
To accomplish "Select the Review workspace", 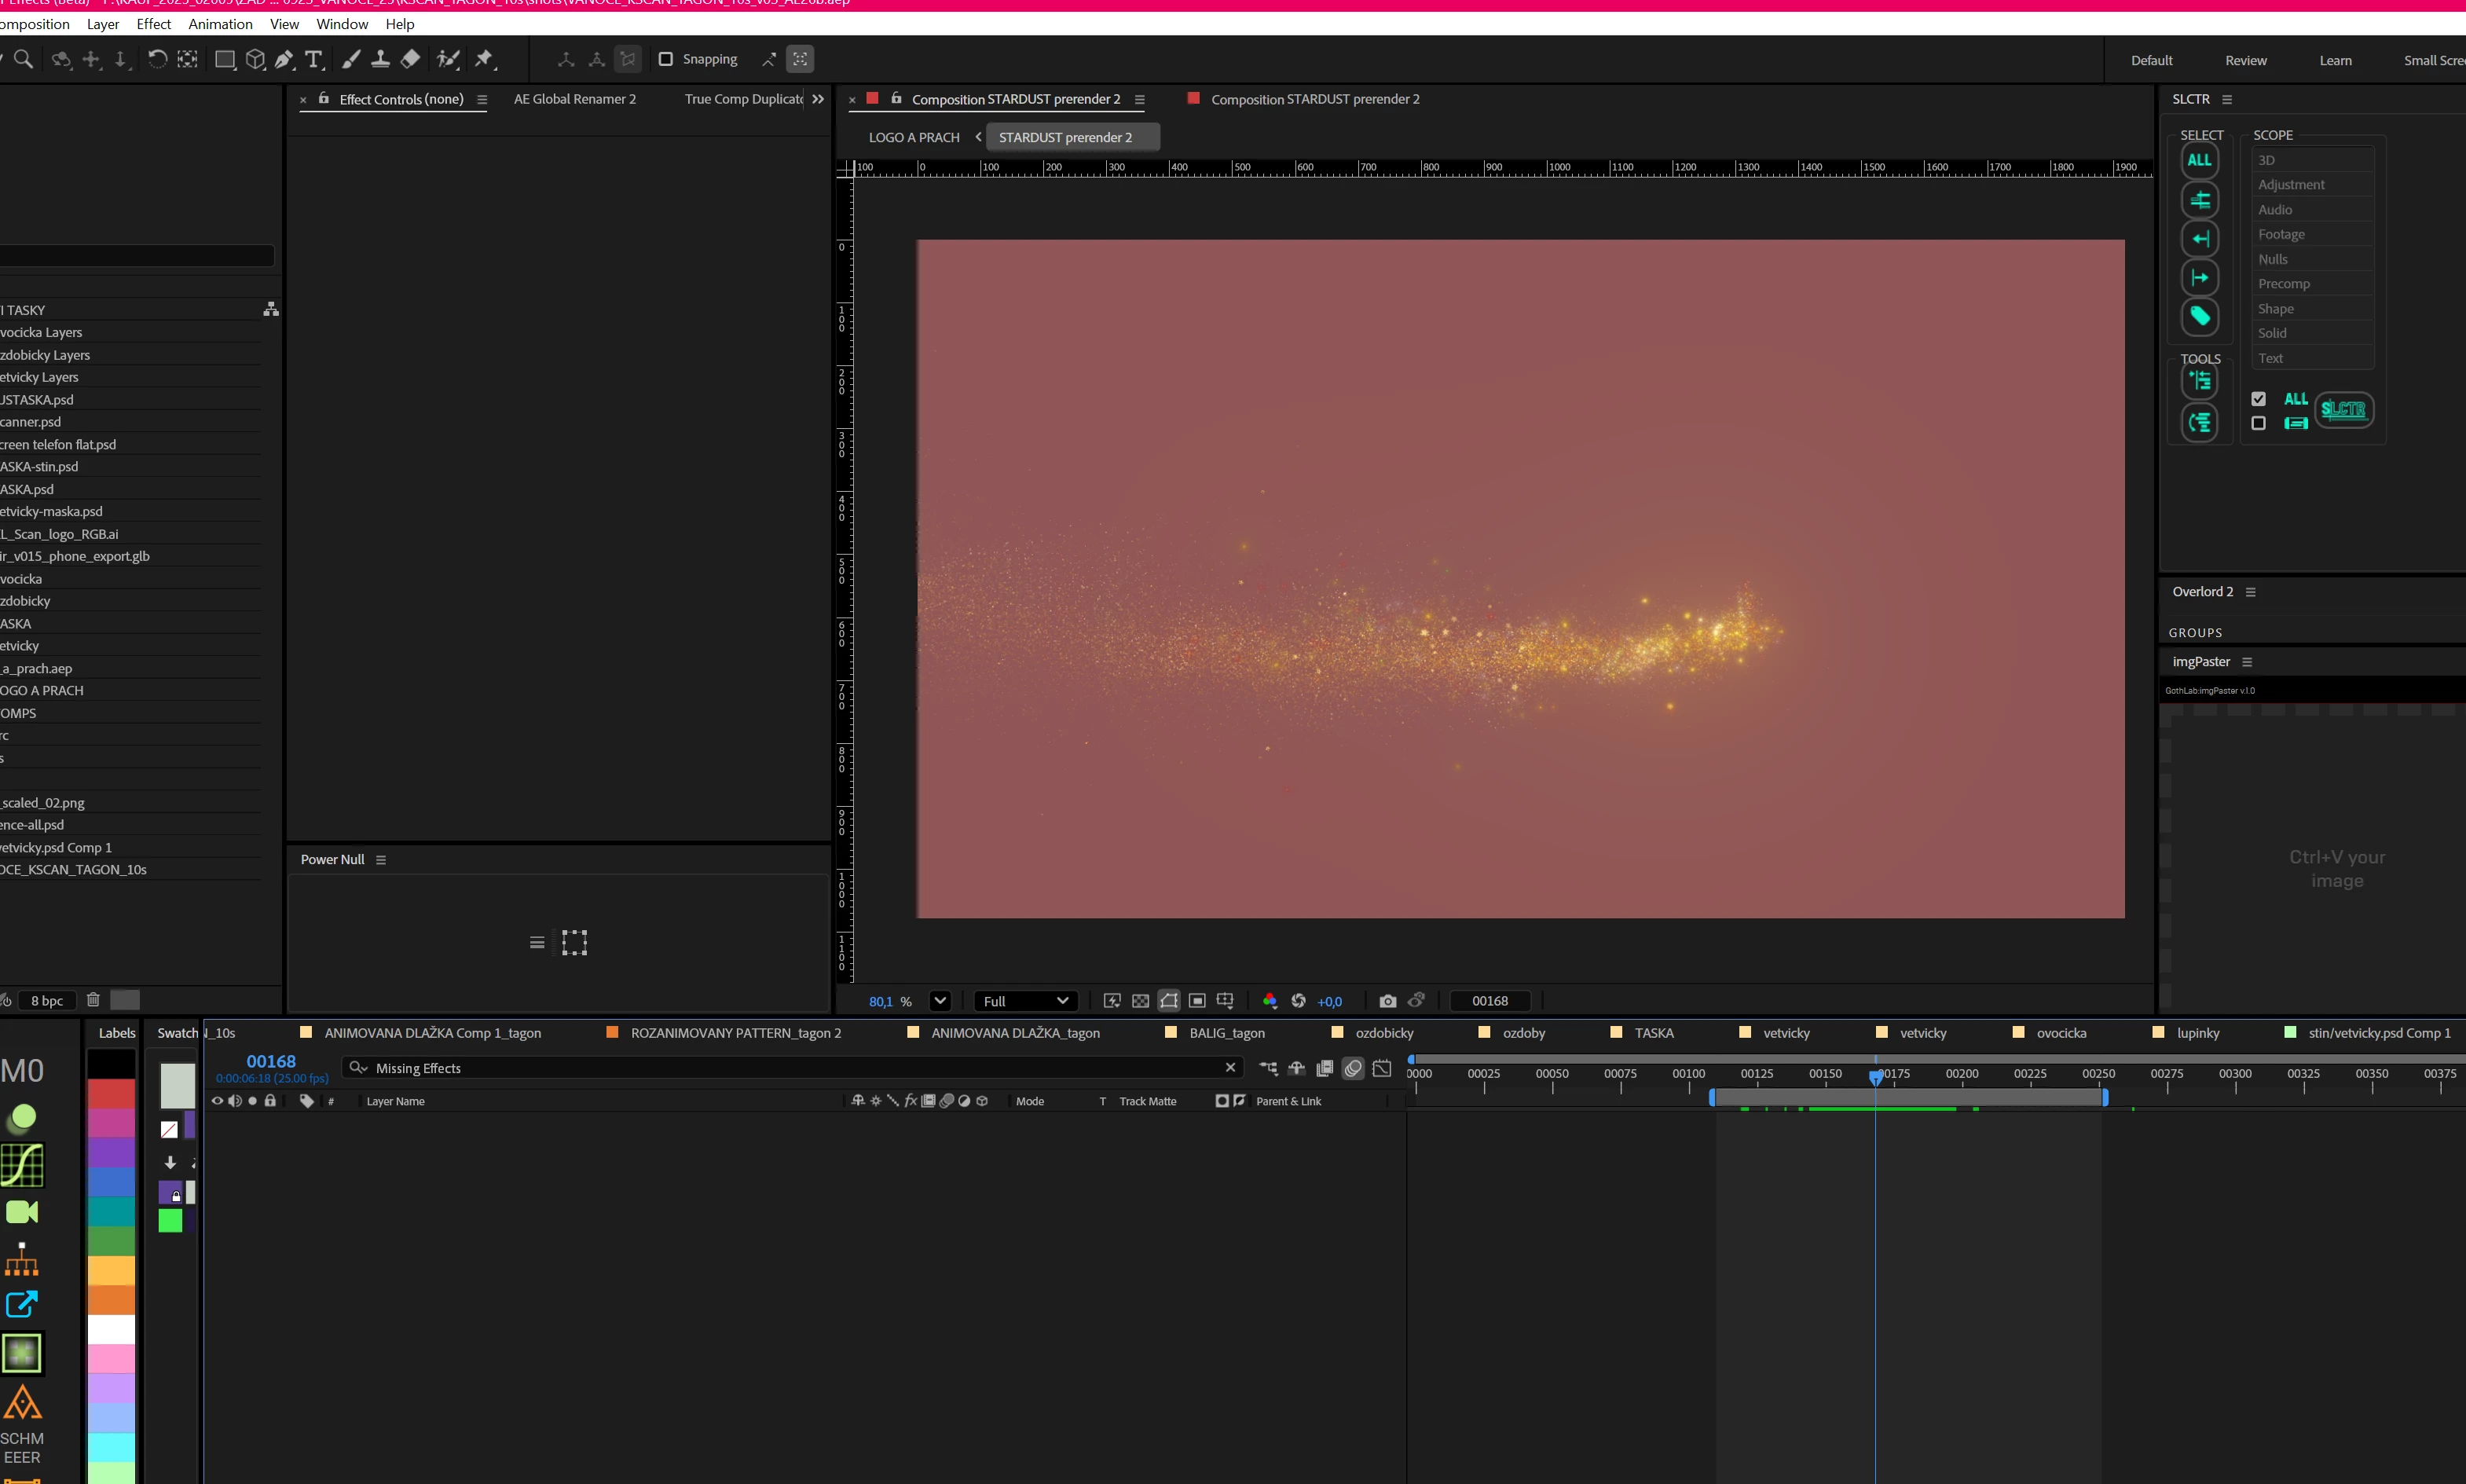I will click(x=2245, y=61).
